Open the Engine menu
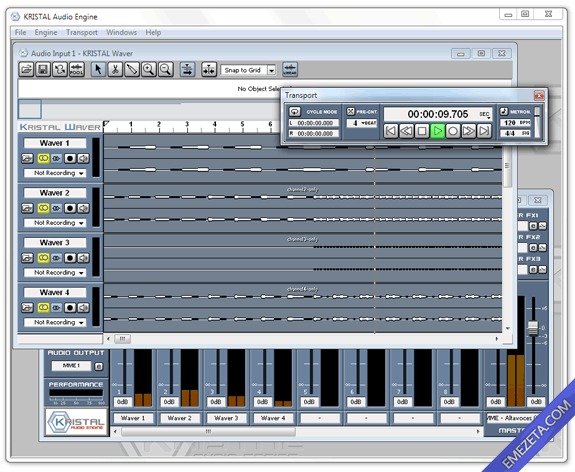This screenshot has width=575, height=472. [46, 32]
